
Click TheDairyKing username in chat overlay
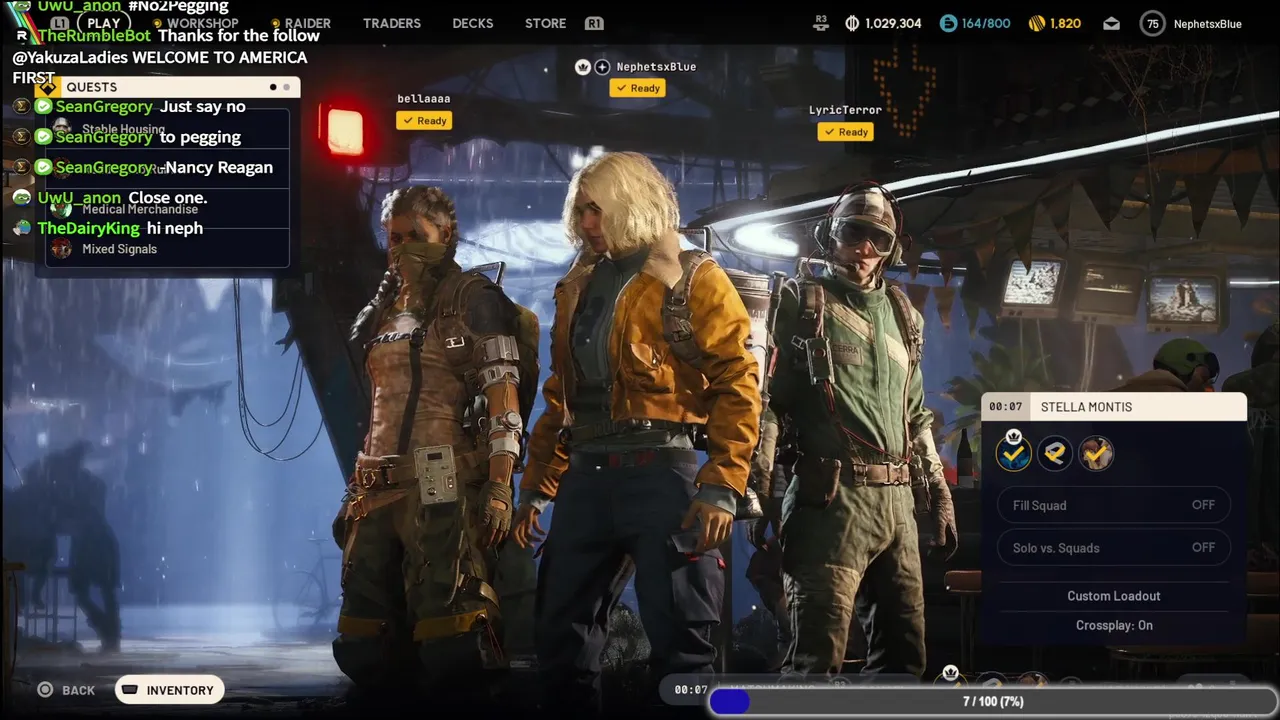[x=89, y=228]
